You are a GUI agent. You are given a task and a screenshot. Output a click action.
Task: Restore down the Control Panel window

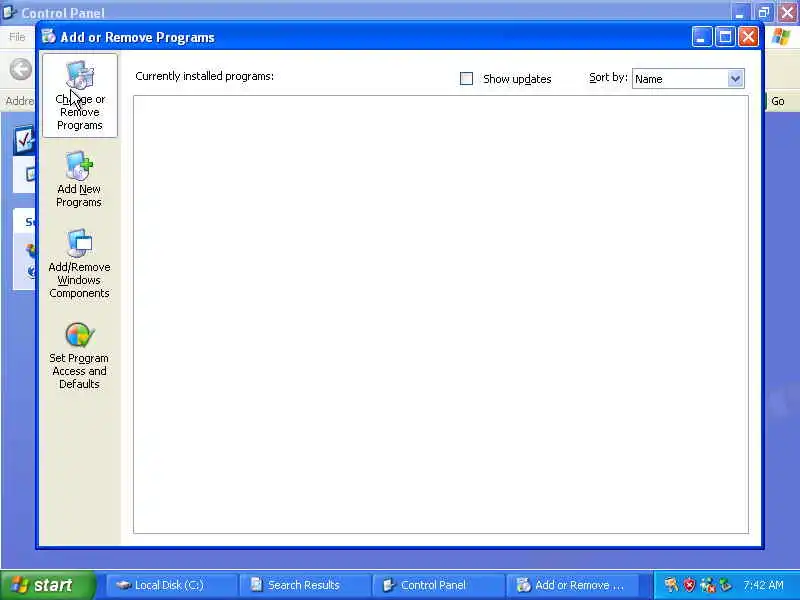point(764,12)
